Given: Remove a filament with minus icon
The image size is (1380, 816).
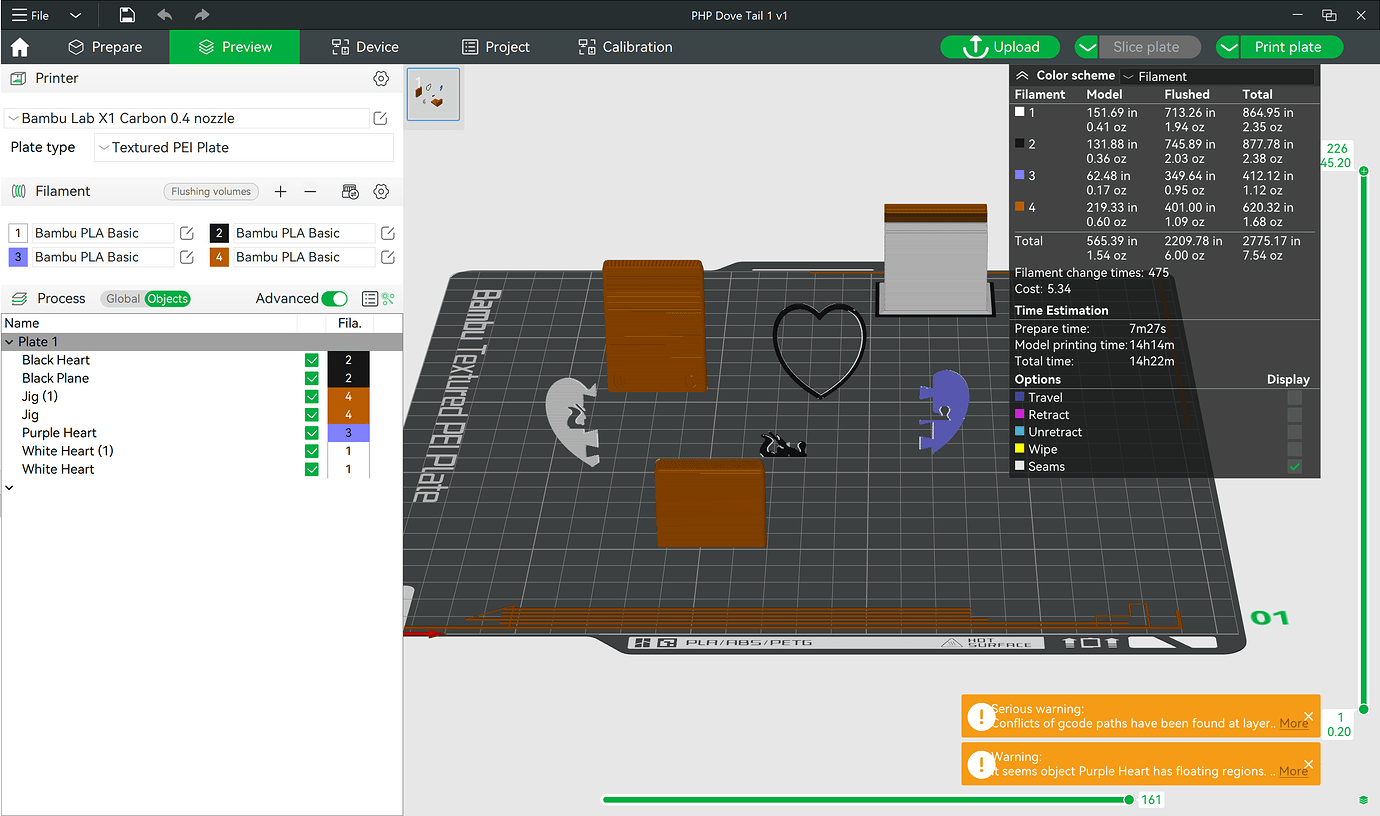Looking at the screenshot, I should [311, 191].
